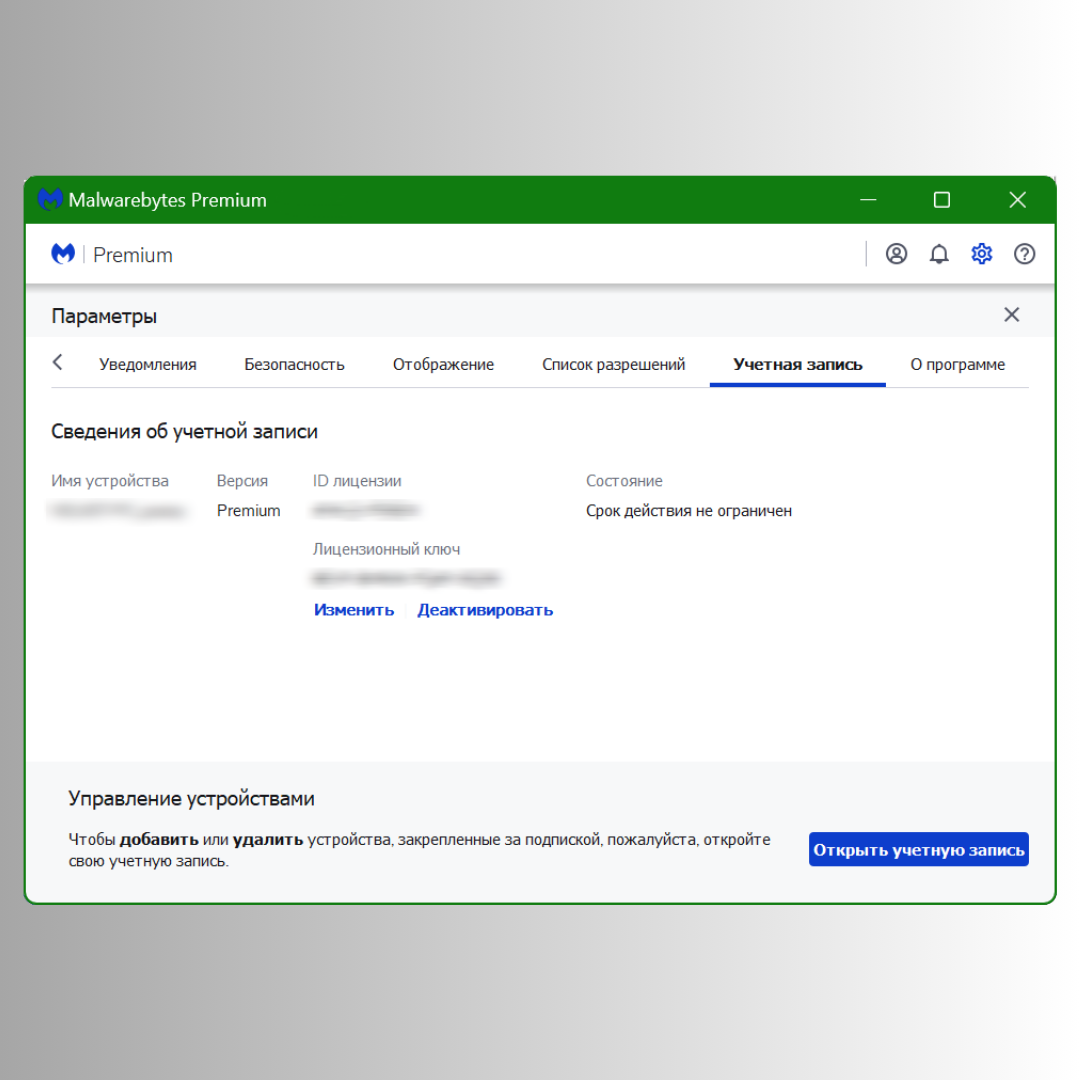The height and width of the screenshot is (1080, 1080).
Task: Switch to the Уведомления tab
Action: coord(147,364)
